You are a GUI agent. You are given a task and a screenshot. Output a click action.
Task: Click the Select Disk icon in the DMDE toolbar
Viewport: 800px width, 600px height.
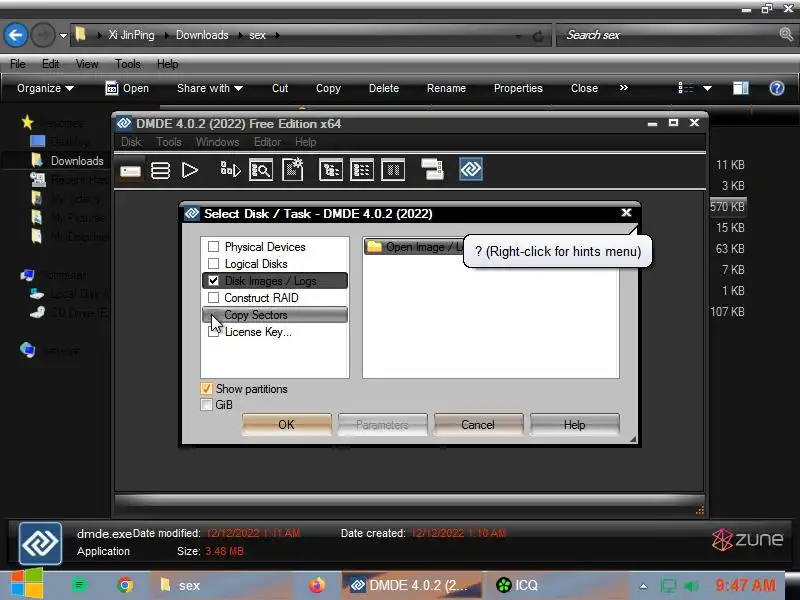click(x=131, y=170)
